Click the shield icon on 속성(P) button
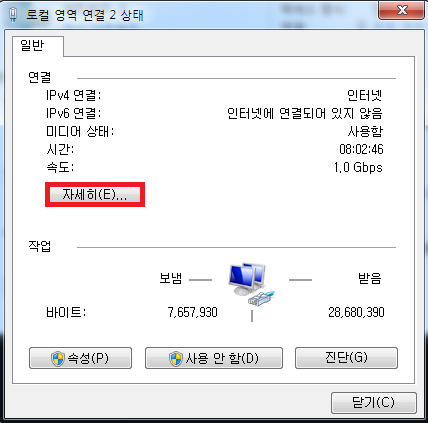 pyautogui.click(x=58, y=359)
